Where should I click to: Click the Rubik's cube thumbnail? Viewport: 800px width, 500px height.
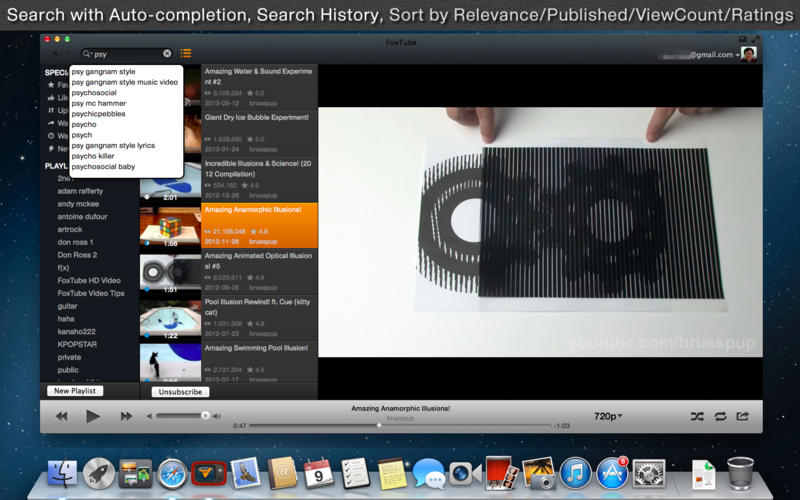170,227
